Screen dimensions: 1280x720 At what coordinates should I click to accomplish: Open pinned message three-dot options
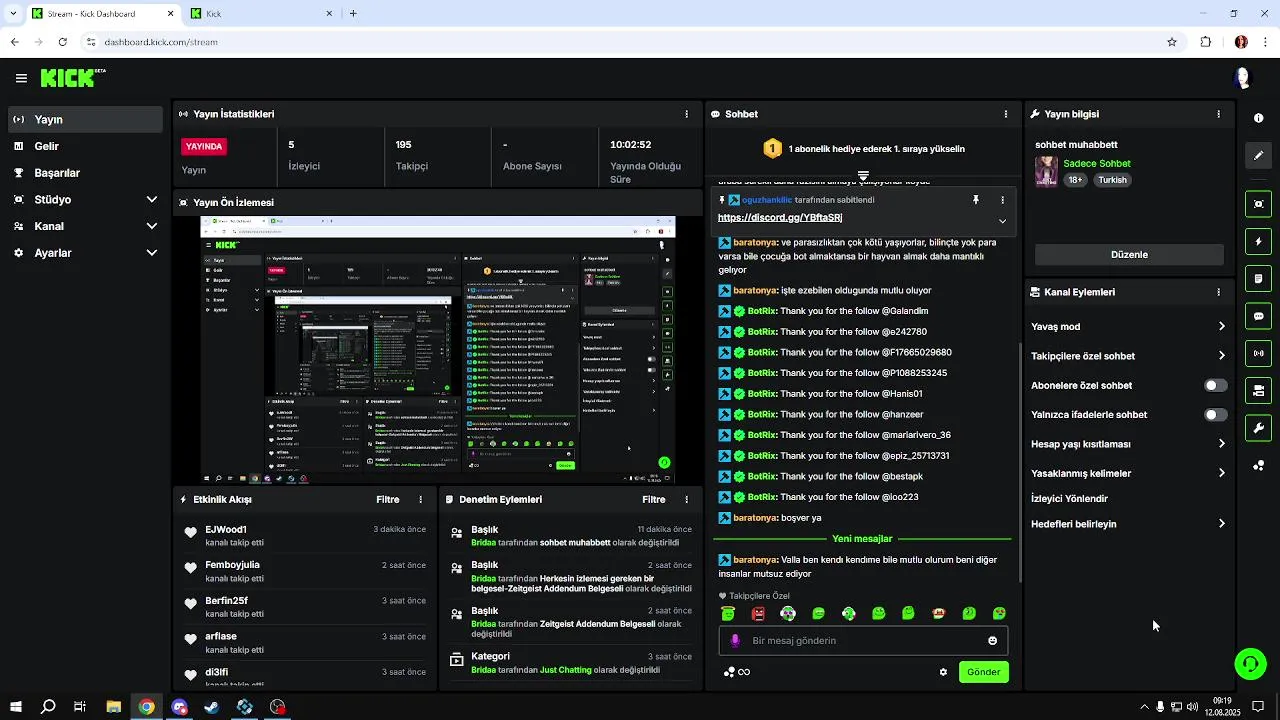pos(1002,200)
